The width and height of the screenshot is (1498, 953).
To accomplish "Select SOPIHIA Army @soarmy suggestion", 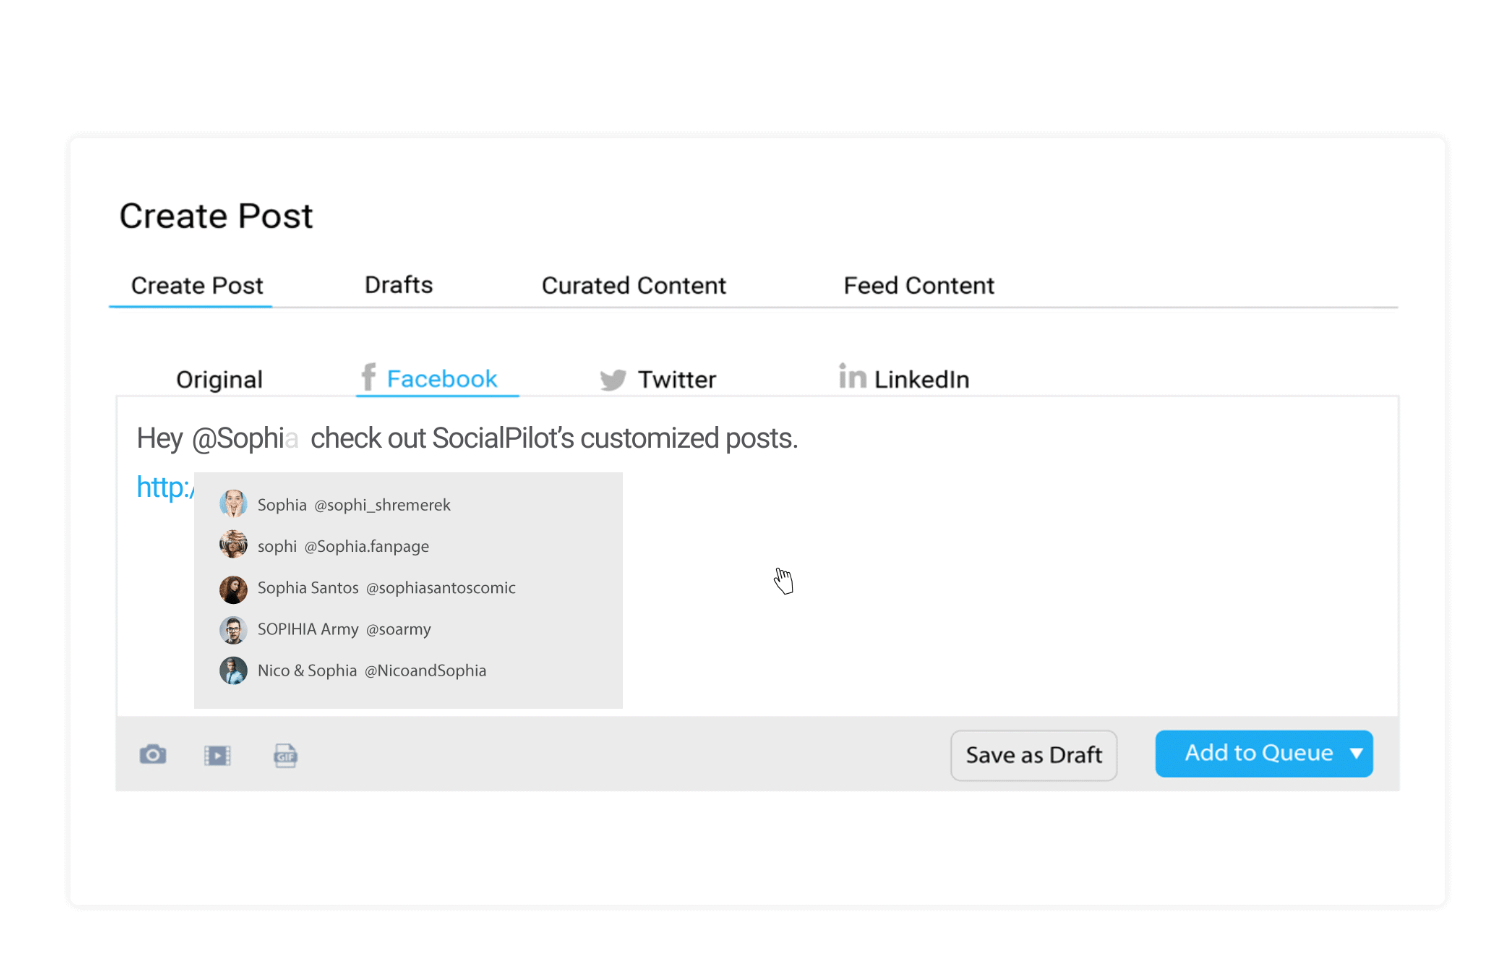I will click(344, 629).
